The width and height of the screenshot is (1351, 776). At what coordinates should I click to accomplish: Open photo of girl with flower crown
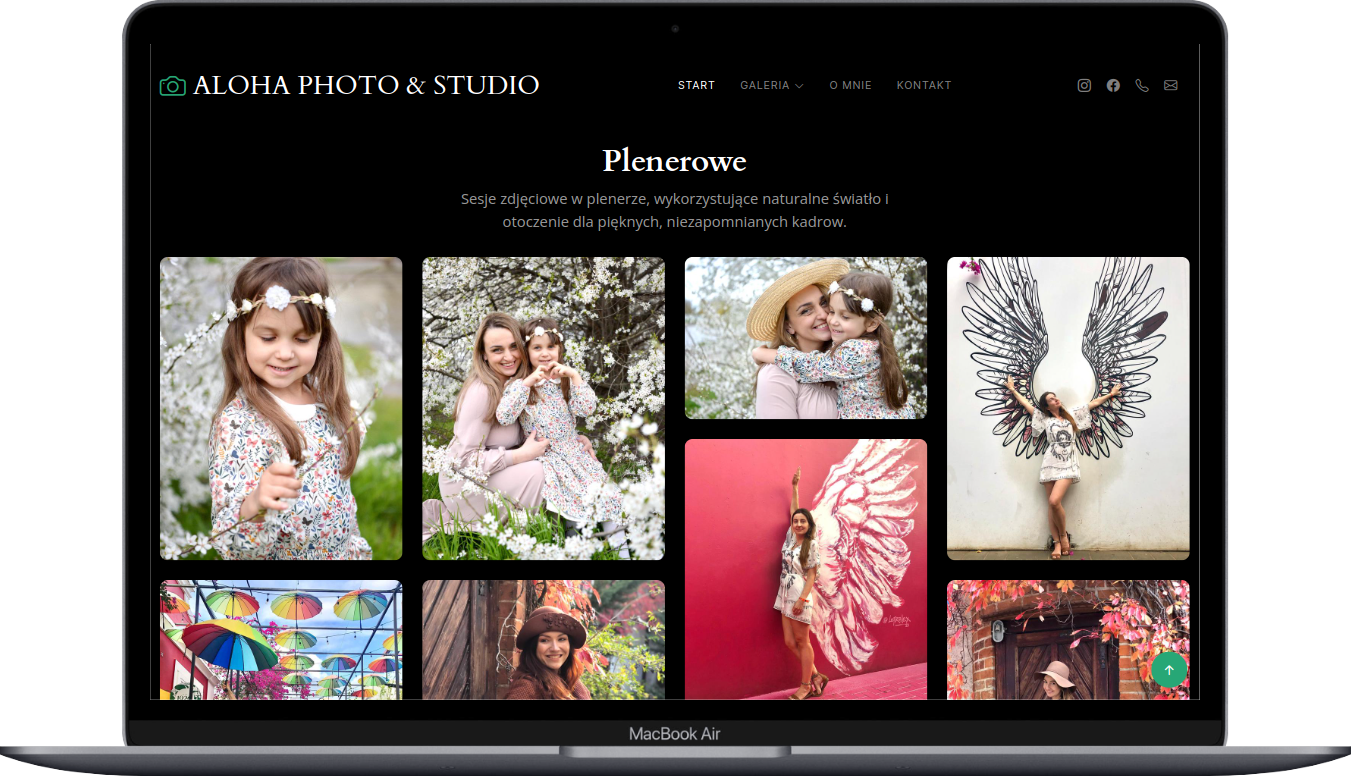281,408
